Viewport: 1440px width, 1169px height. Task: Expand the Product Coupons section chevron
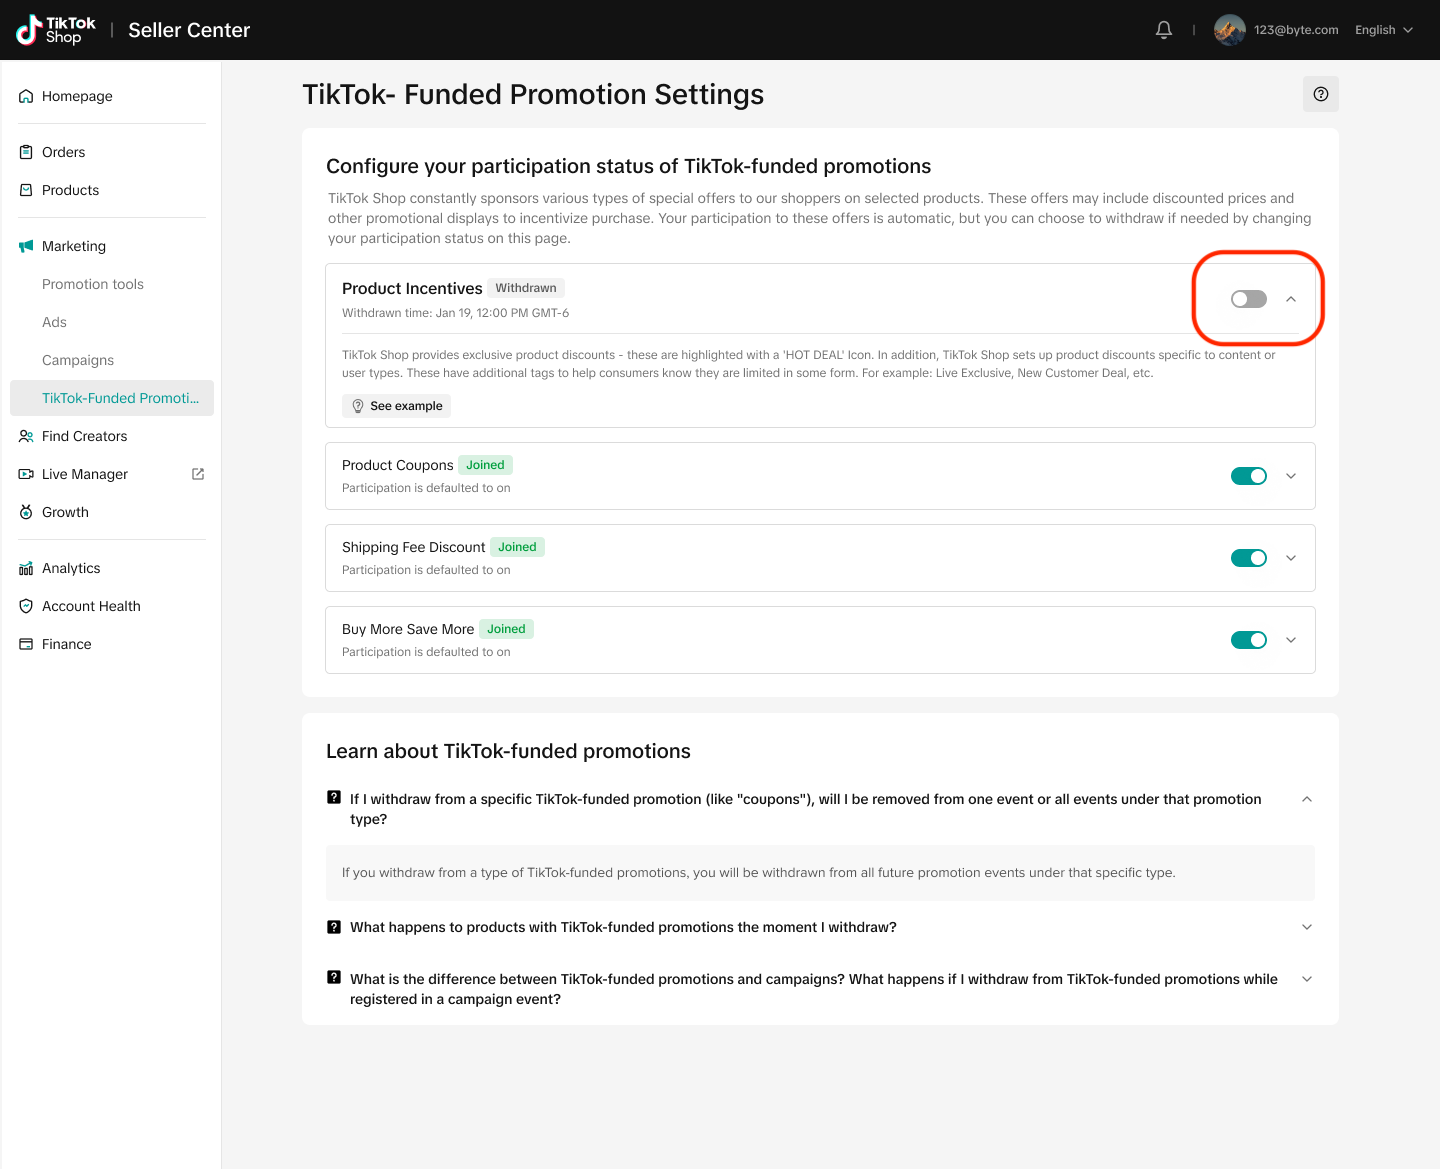click(x=1291, y=476)
